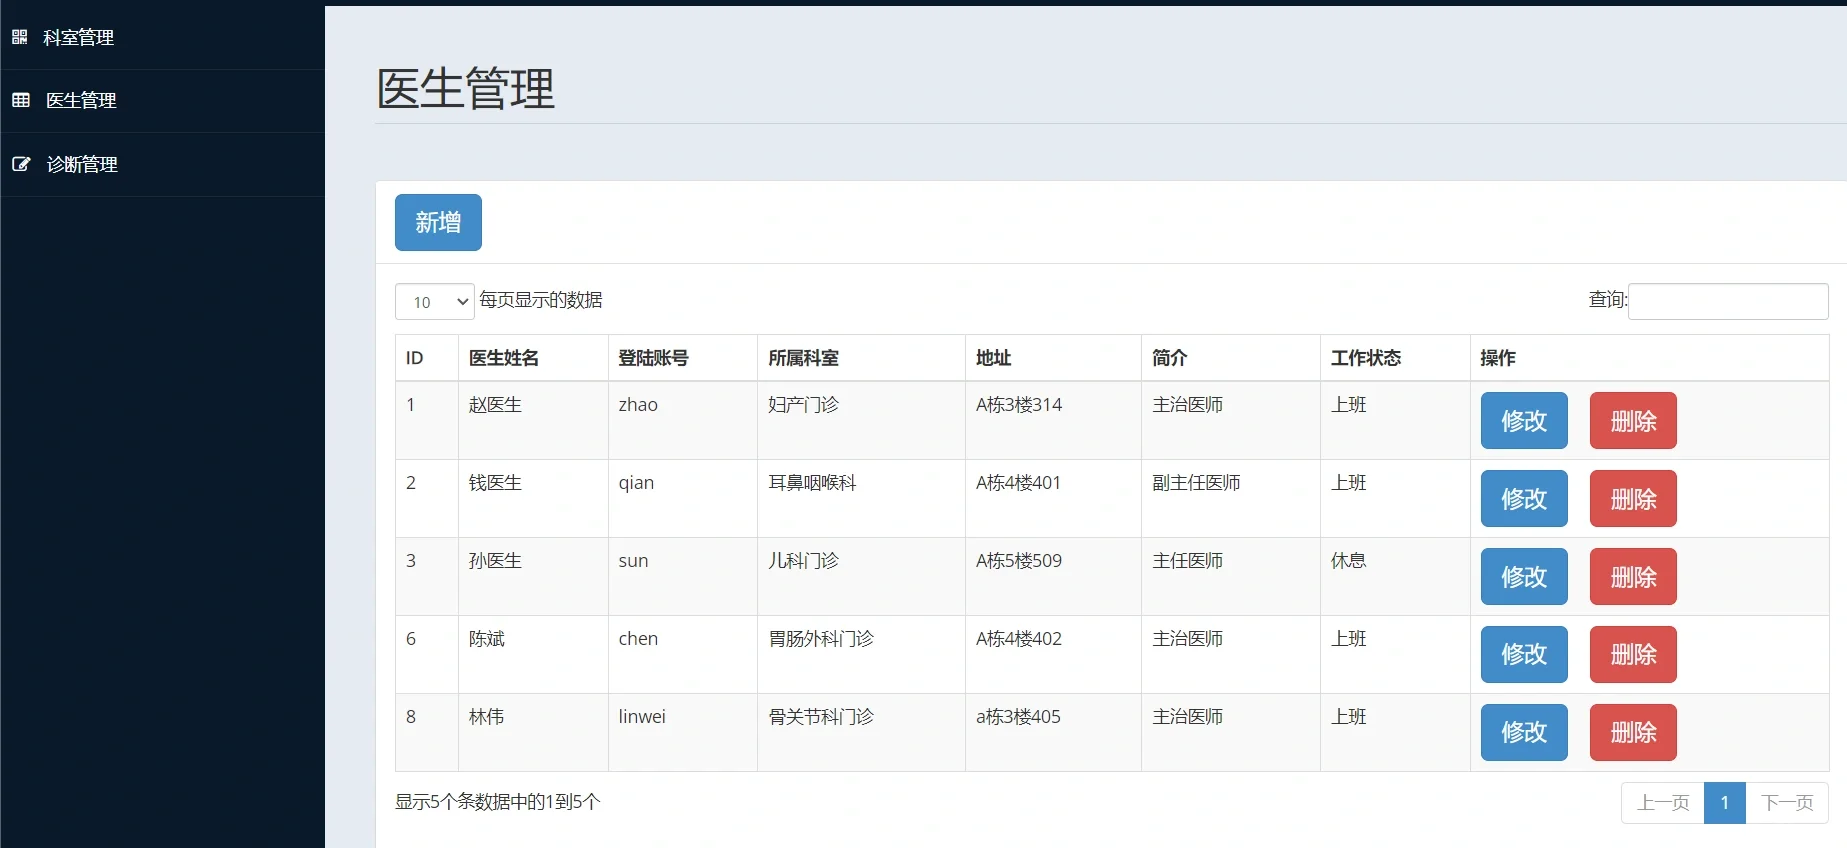The height and width of the screenshot is (848, 1847).
Task: Click the A栋5楼509 address cell
Action: coord(1053,576)
